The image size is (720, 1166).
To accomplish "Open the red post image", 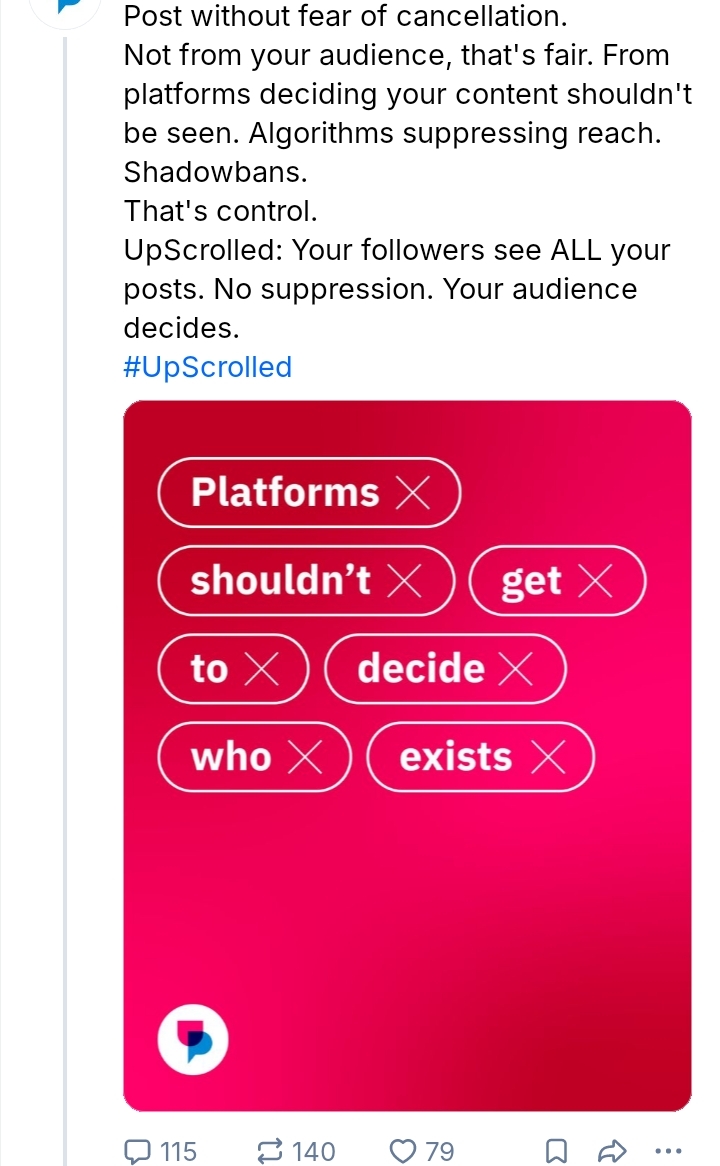I will (407, 900).
